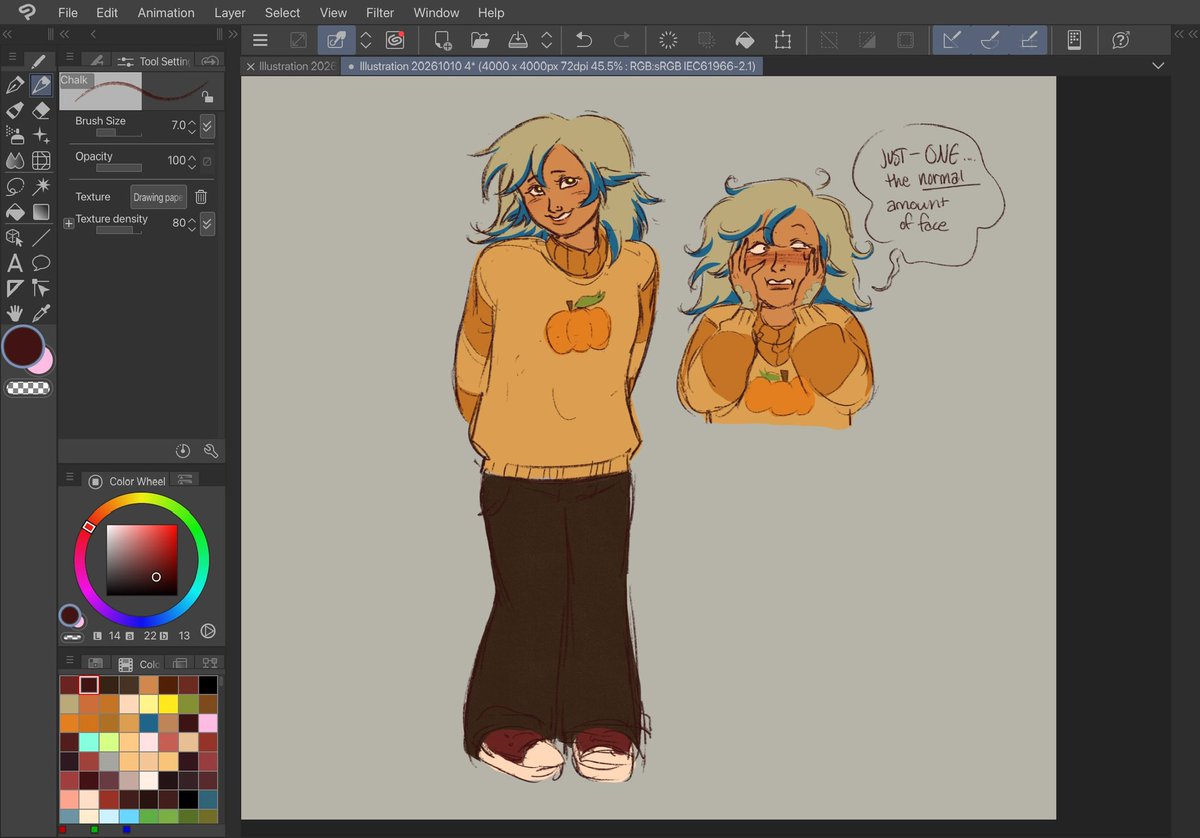Screen dimensions: 1200x838
Task: Open the color set panel menu
Action: tap(70, 662)
